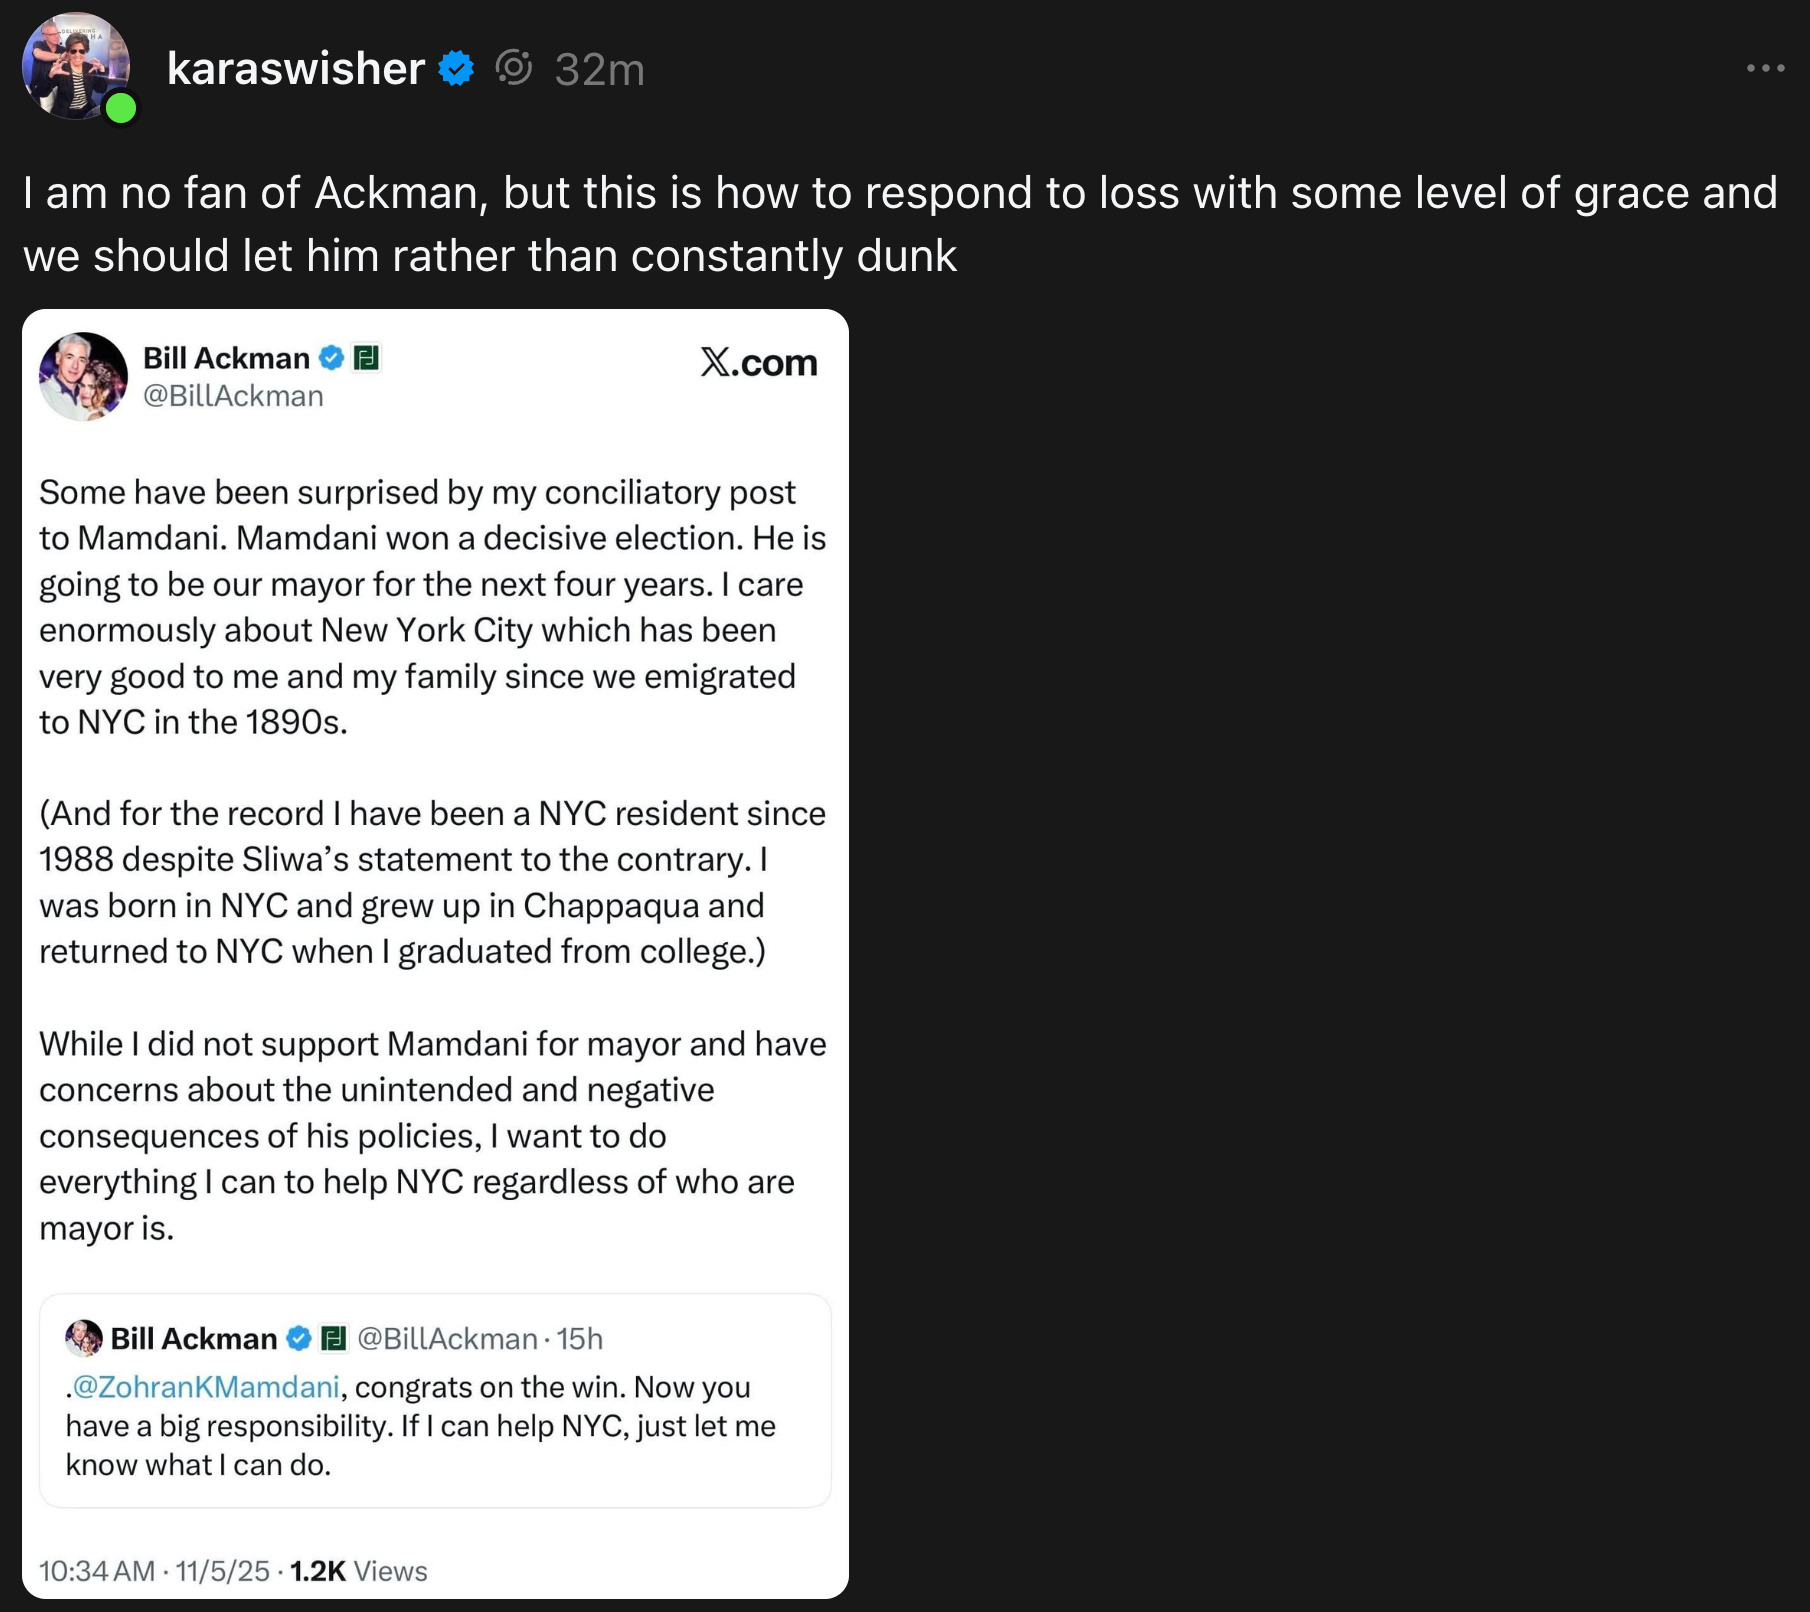Viewport: 1810px width, 1612px height.
Task: Click the verified badge in Bill Ackman's tweet header
Action: [x=331, y=357]
